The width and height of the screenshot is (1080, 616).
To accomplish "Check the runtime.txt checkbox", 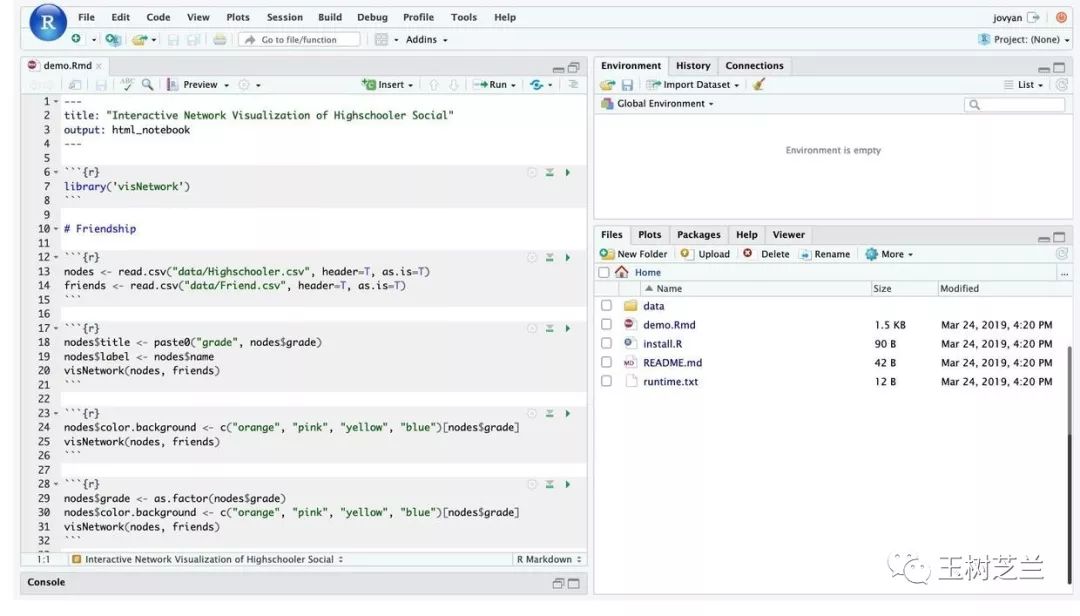I will click(x=606, y=381).
